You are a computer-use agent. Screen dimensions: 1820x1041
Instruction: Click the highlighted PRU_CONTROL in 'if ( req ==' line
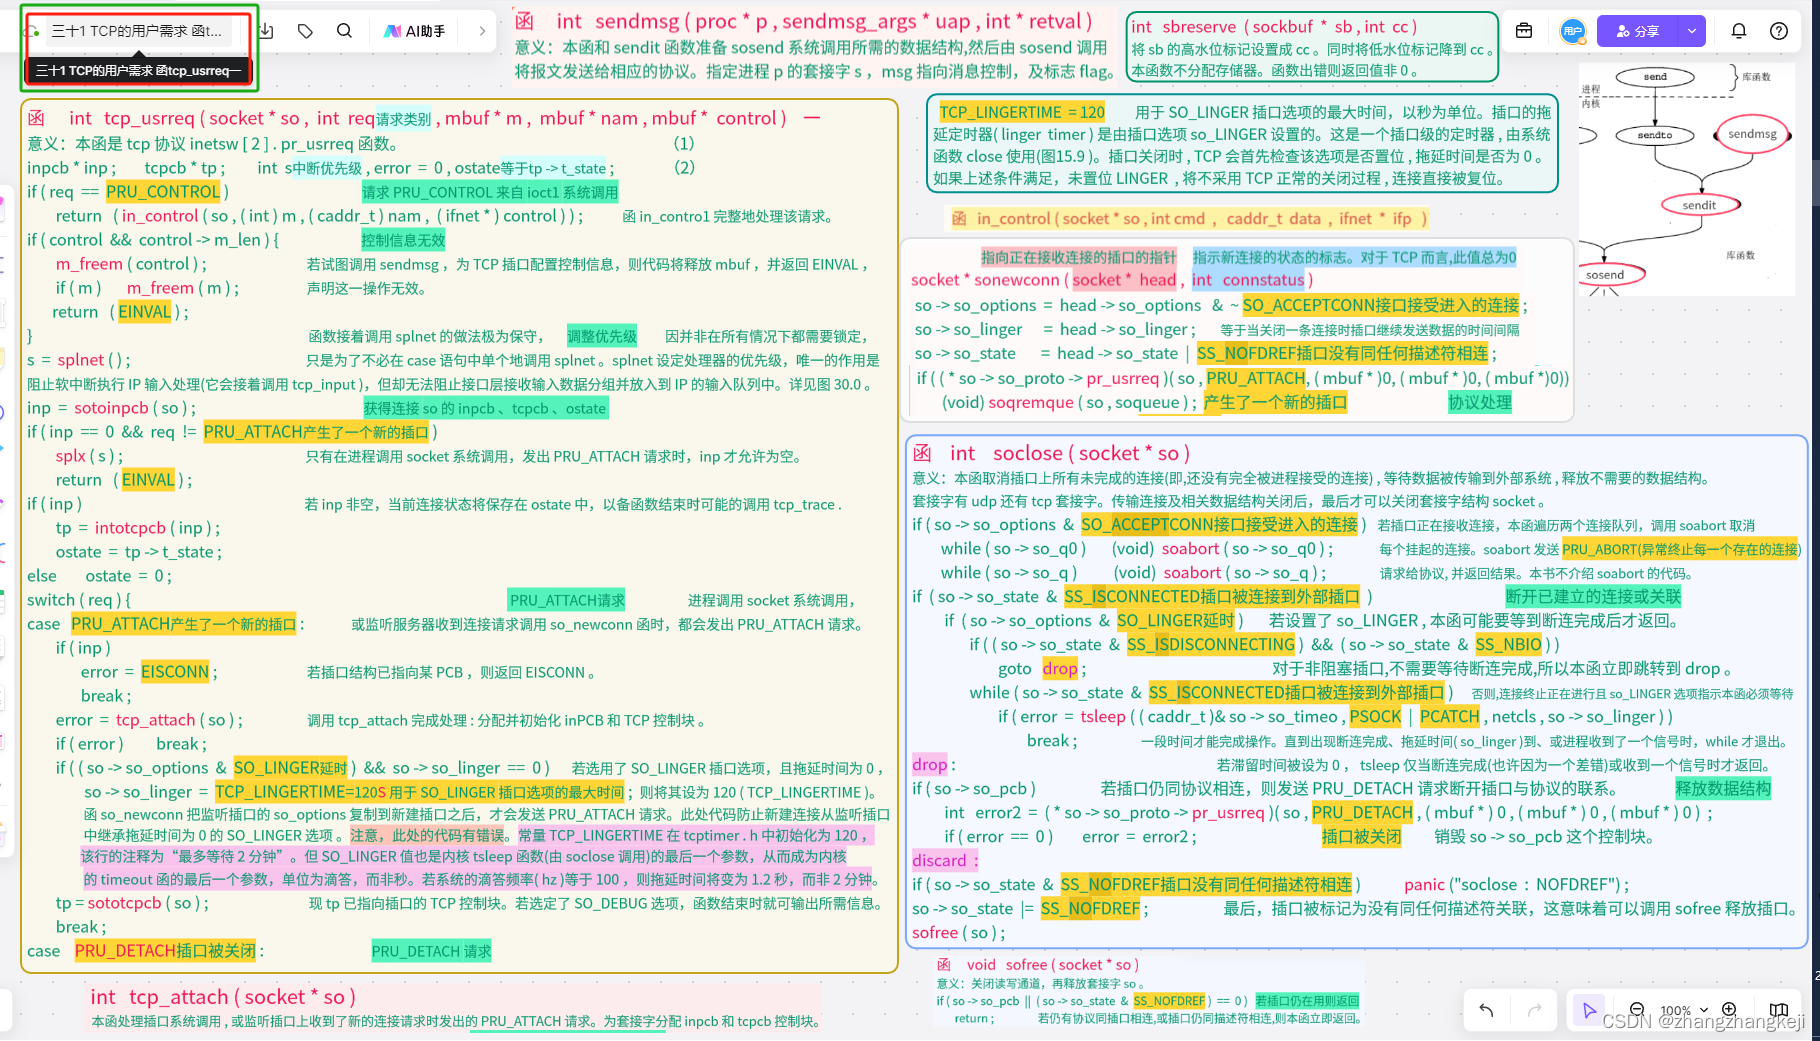163,192
